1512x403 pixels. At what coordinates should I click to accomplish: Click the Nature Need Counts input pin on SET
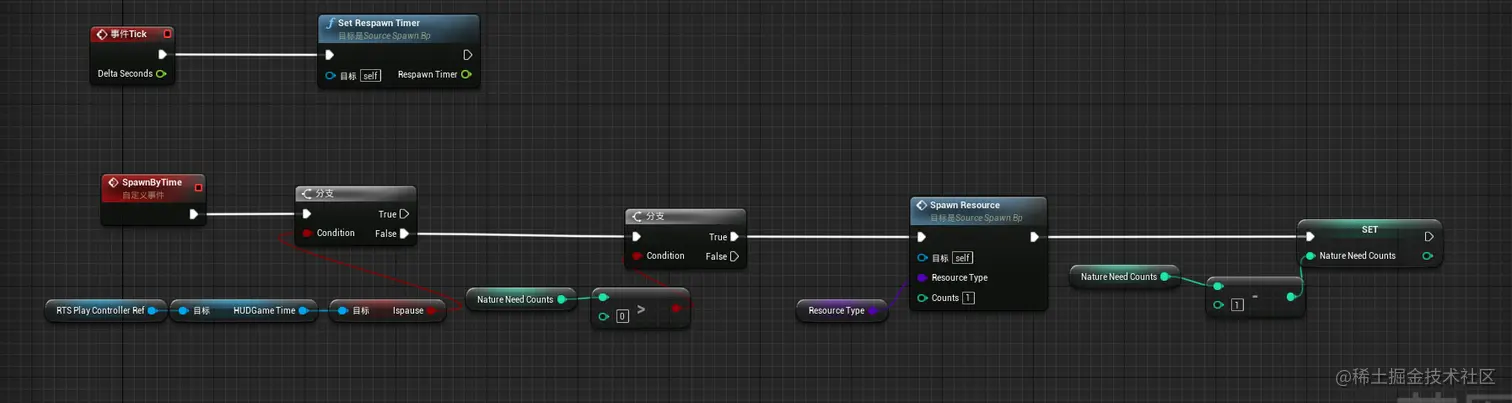[x=1309, y=256]
